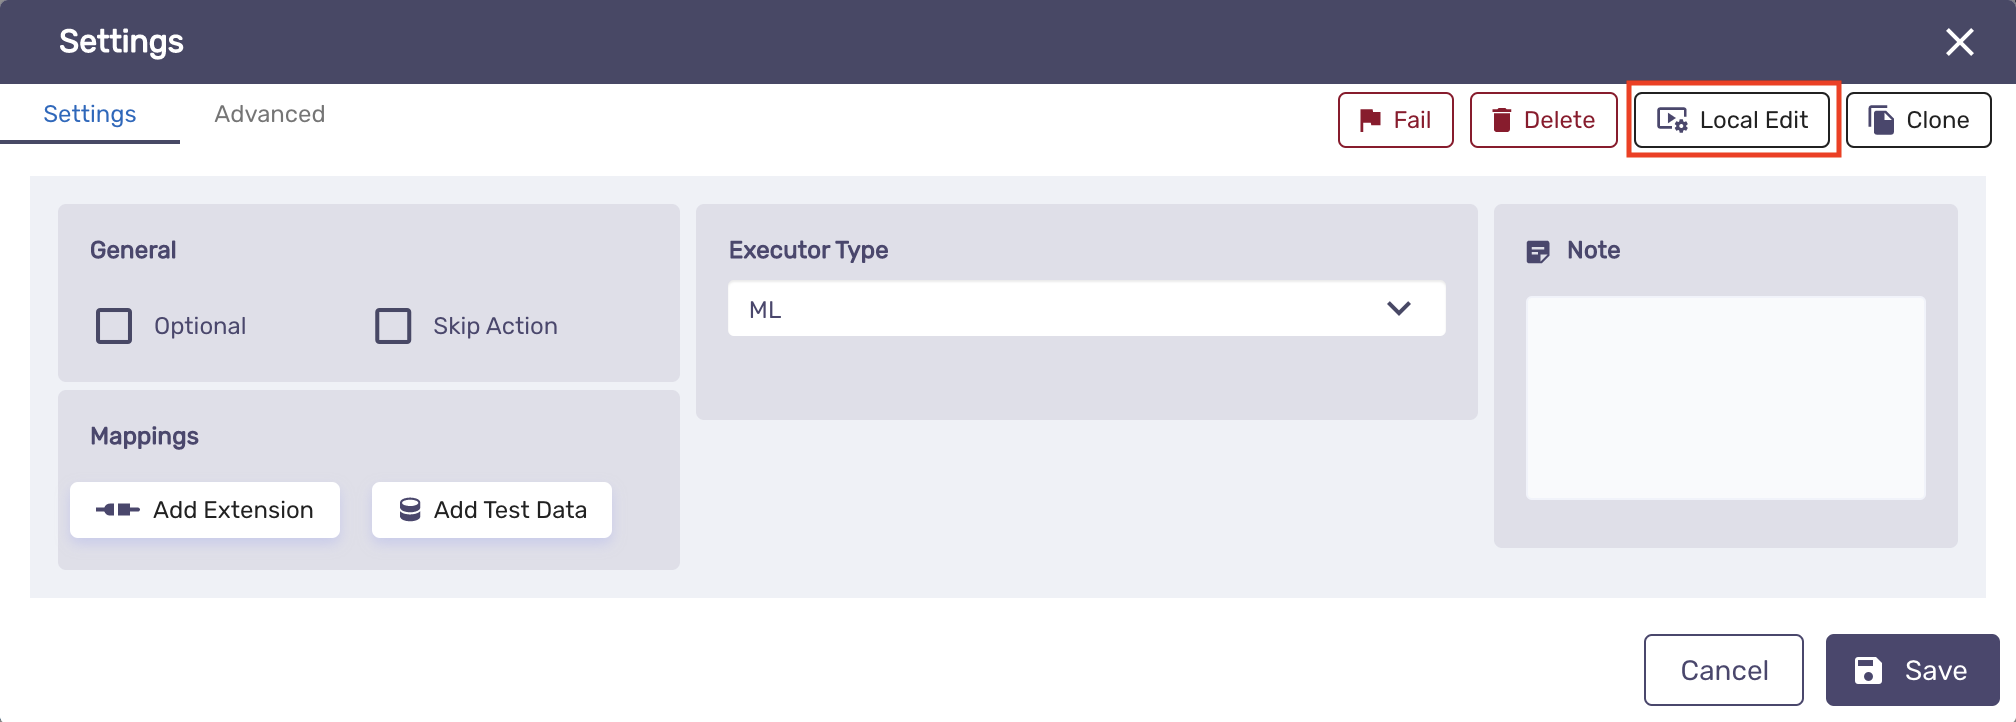Click the flag icon on Fail button
Screen dimensions: 2016x722
1370,120
